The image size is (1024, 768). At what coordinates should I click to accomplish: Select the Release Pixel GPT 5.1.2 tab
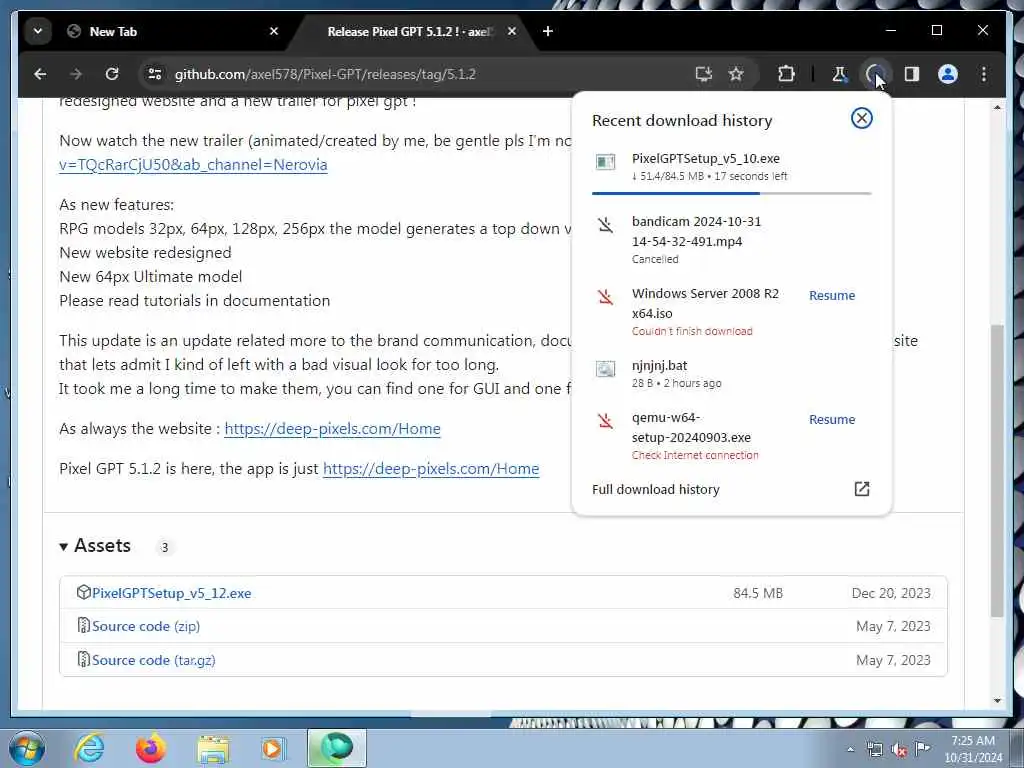(x=408, y=31)
